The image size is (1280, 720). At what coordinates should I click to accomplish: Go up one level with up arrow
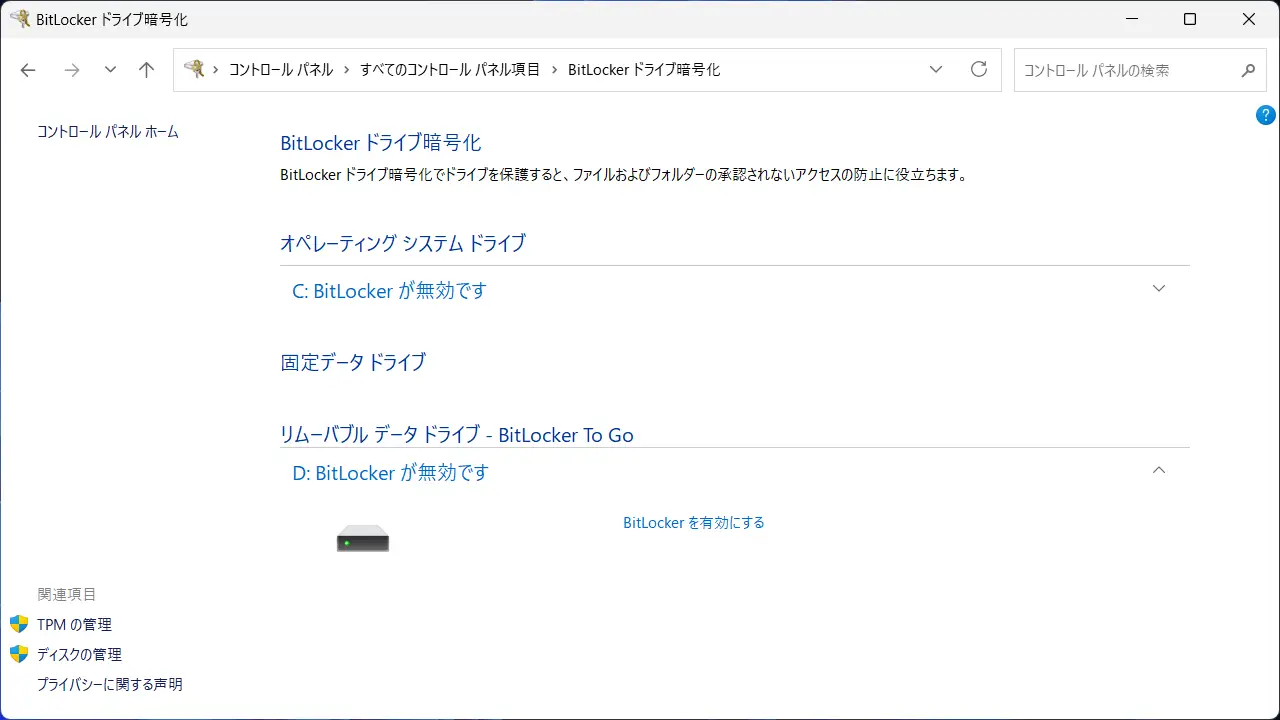146,70
